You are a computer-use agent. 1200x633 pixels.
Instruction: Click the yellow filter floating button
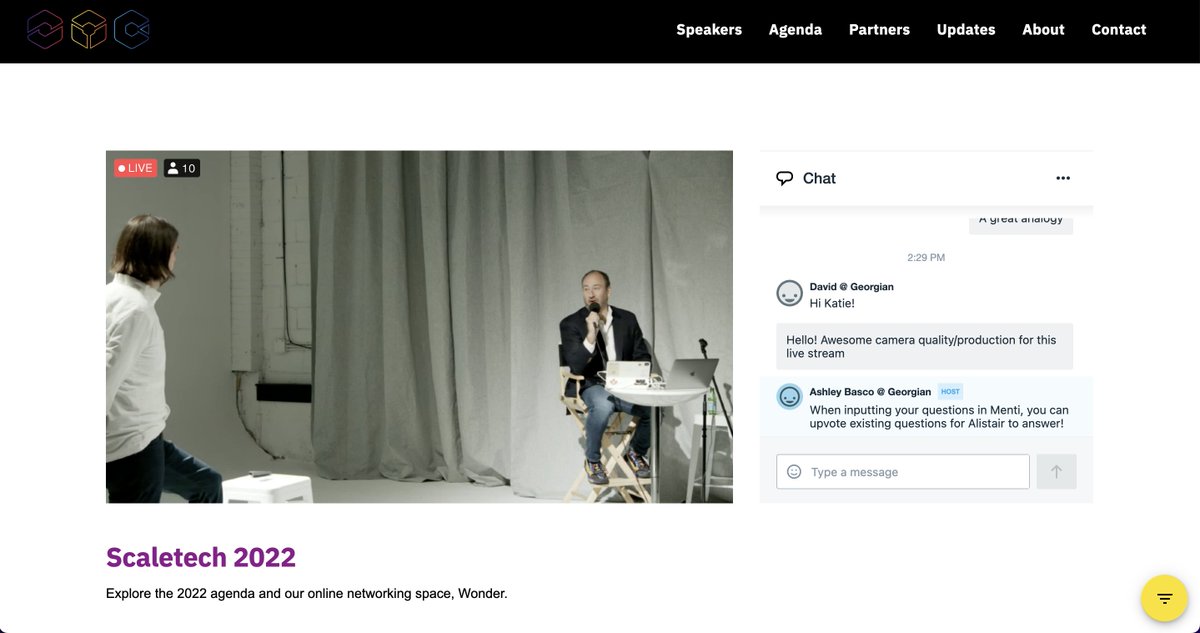coord(1165,599)
